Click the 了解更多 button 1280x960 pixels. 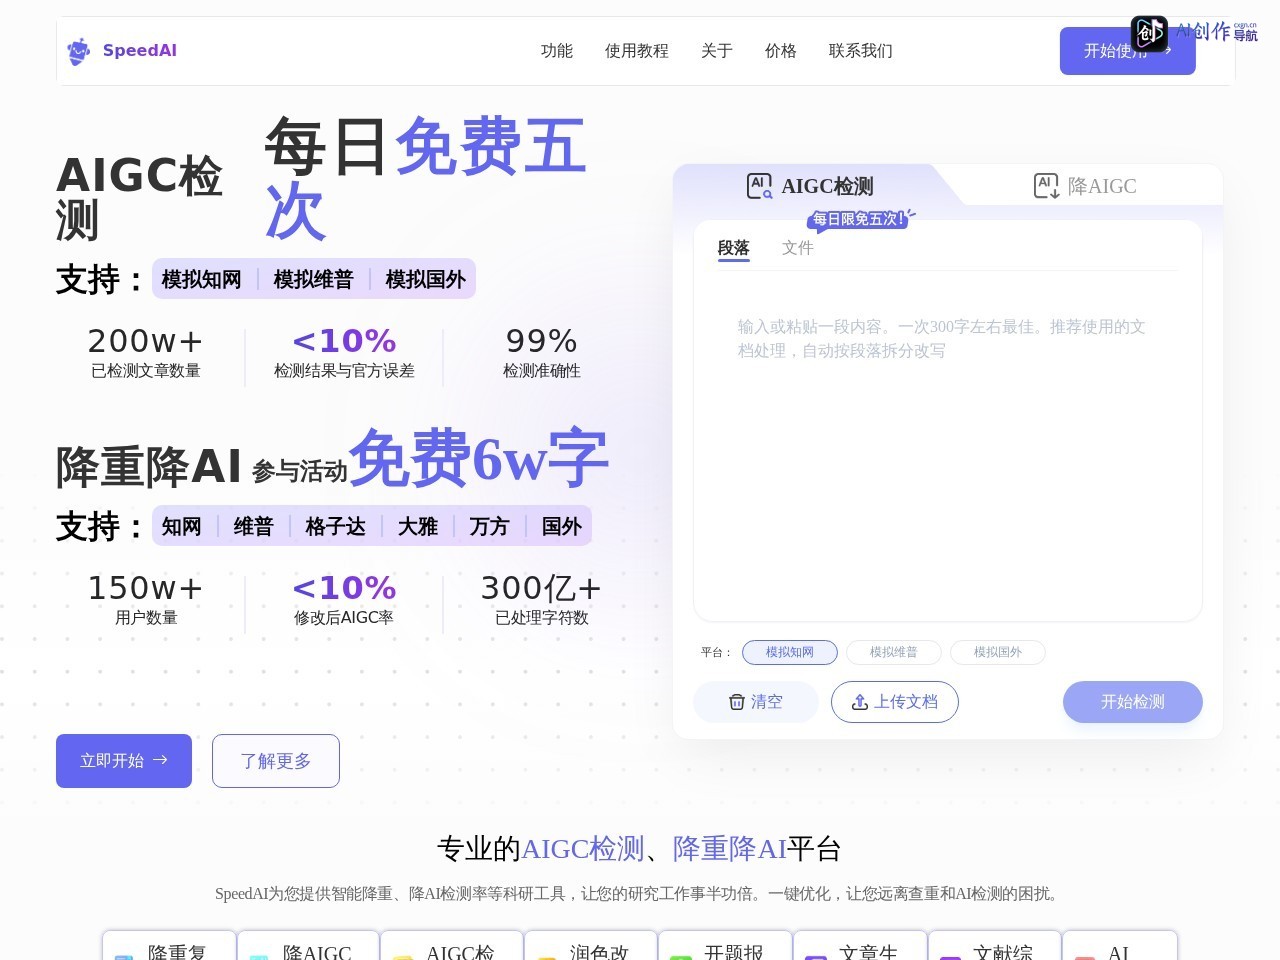(x=276, y=761)
